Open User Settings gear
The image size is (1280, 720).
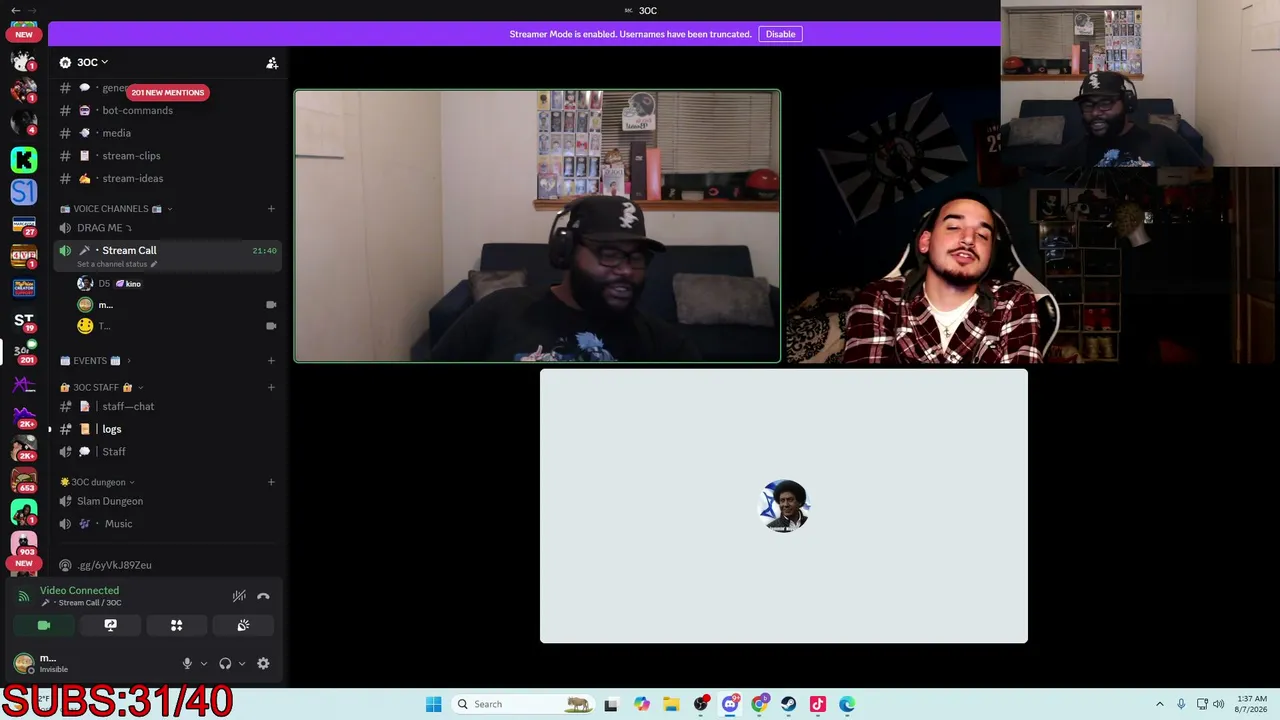[x=263, y=663]
